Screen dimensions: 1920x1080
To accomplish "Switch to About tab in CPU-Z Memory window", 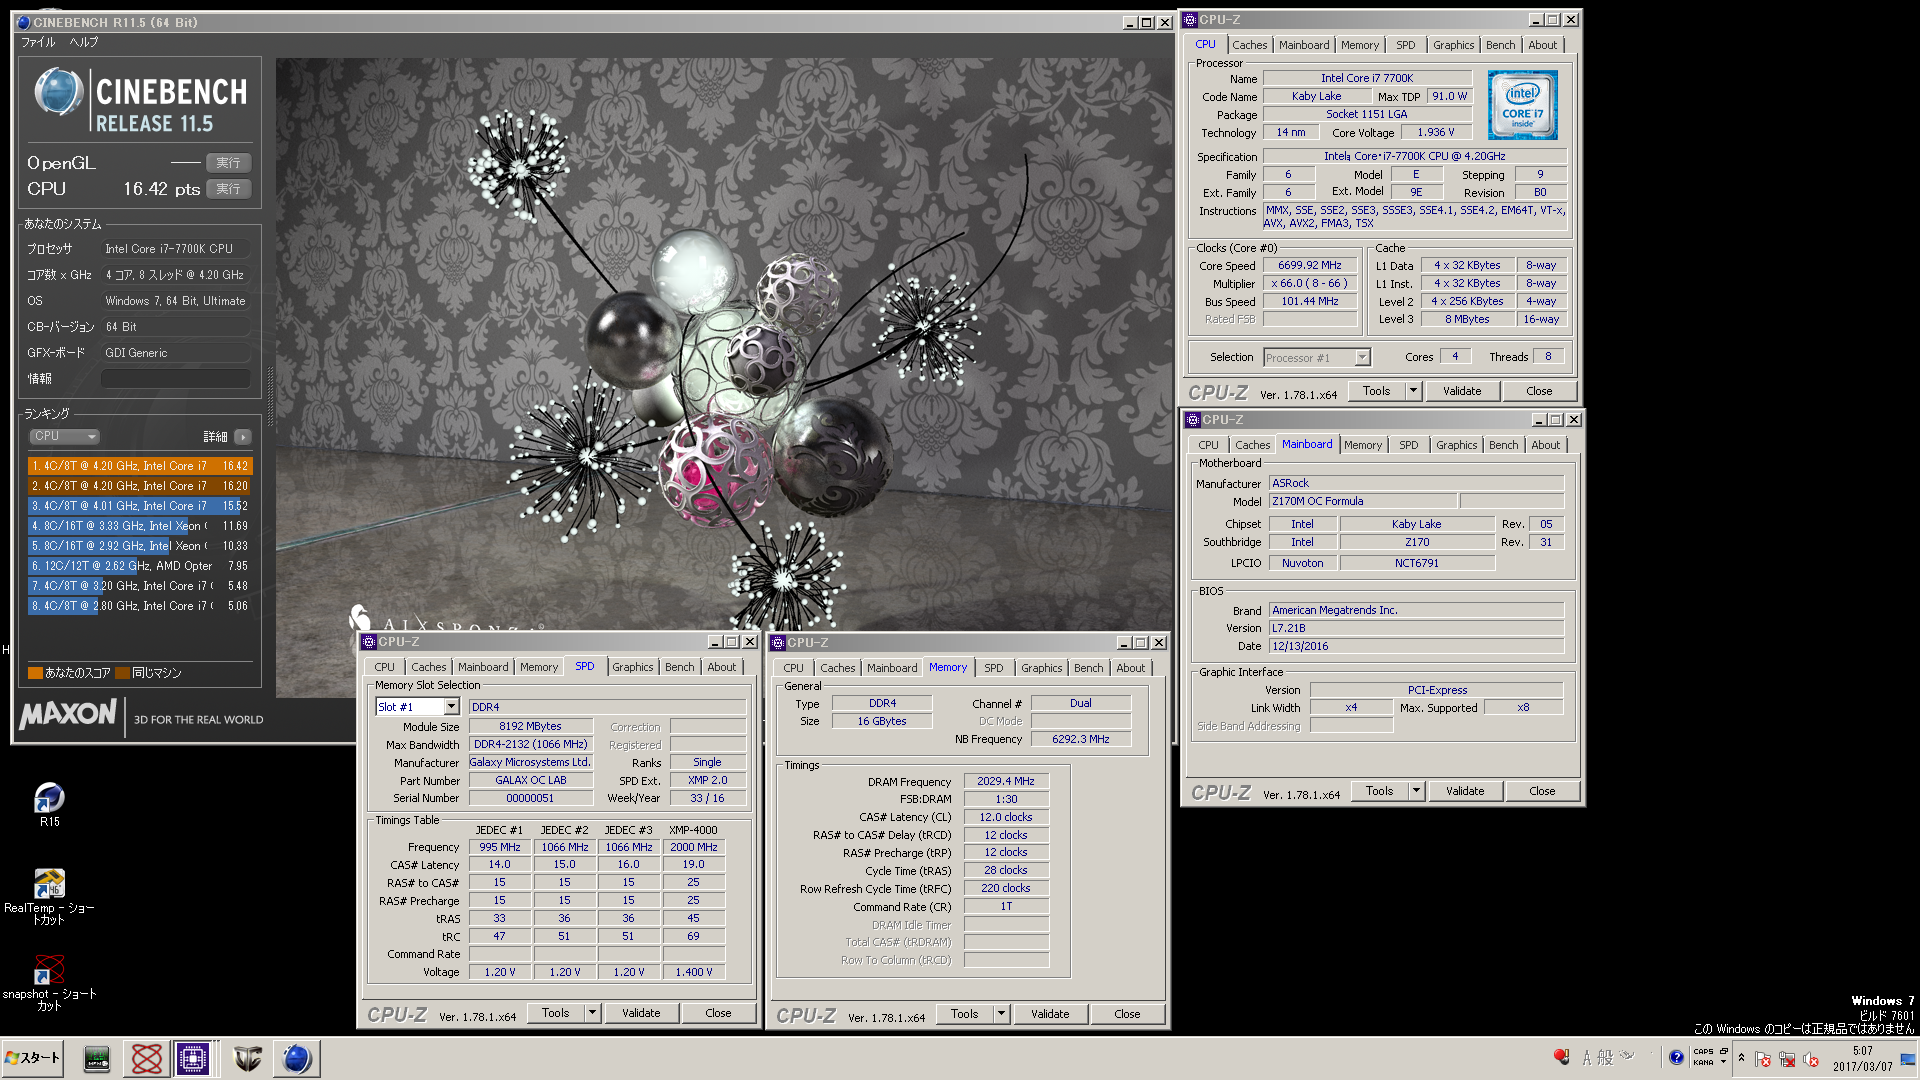I will pos(1130,668).
